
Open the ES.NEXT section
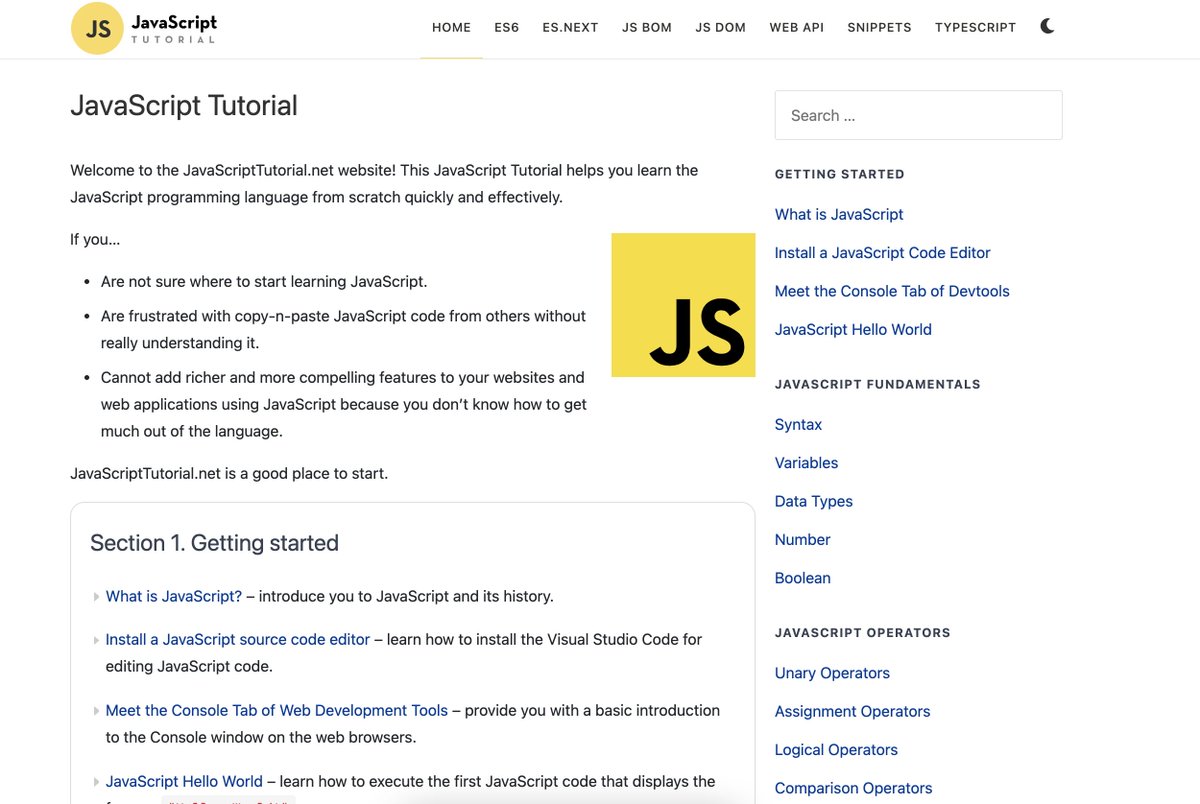pyautogui.click(x=570, y=27)
